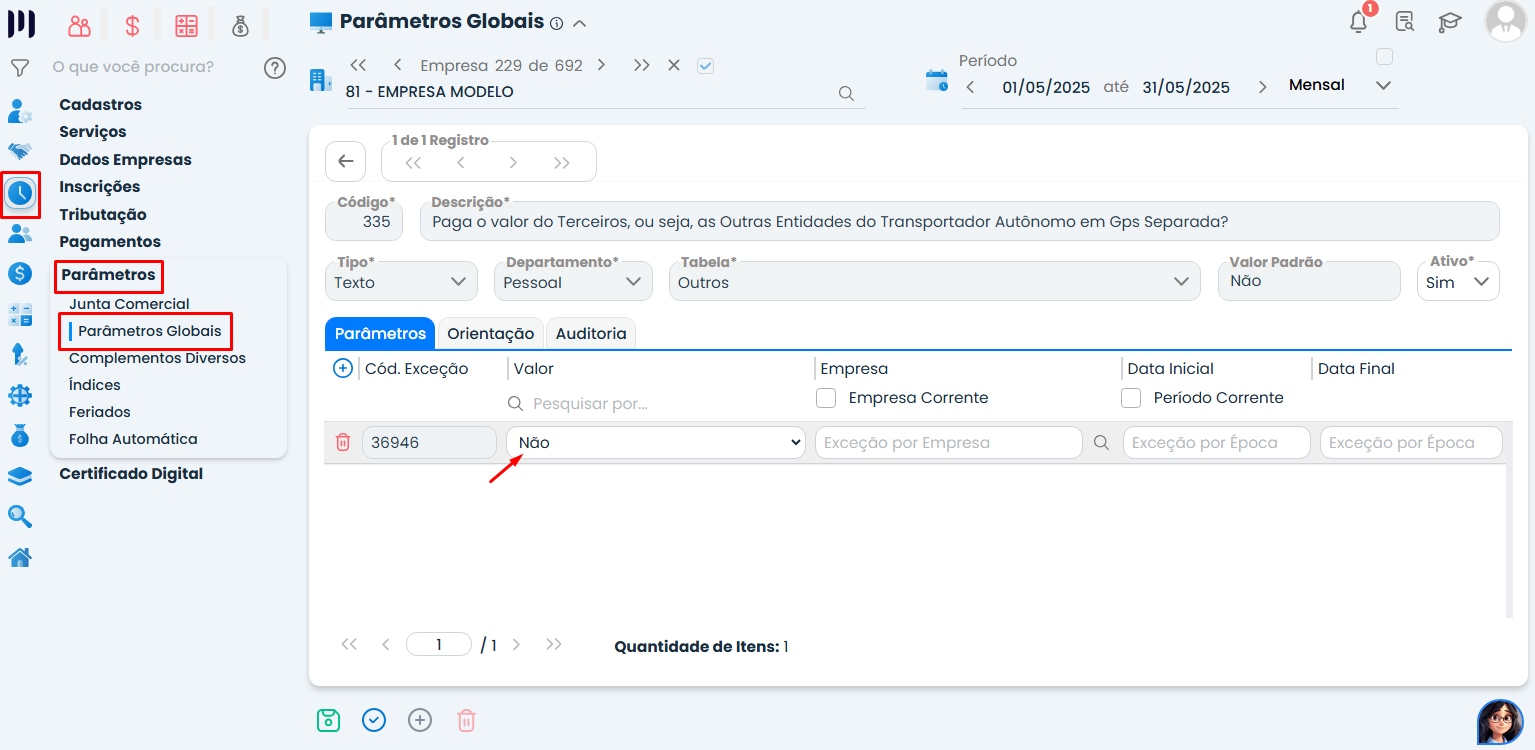Click the Exceção por Empresa field

click(x=948, y=442)
